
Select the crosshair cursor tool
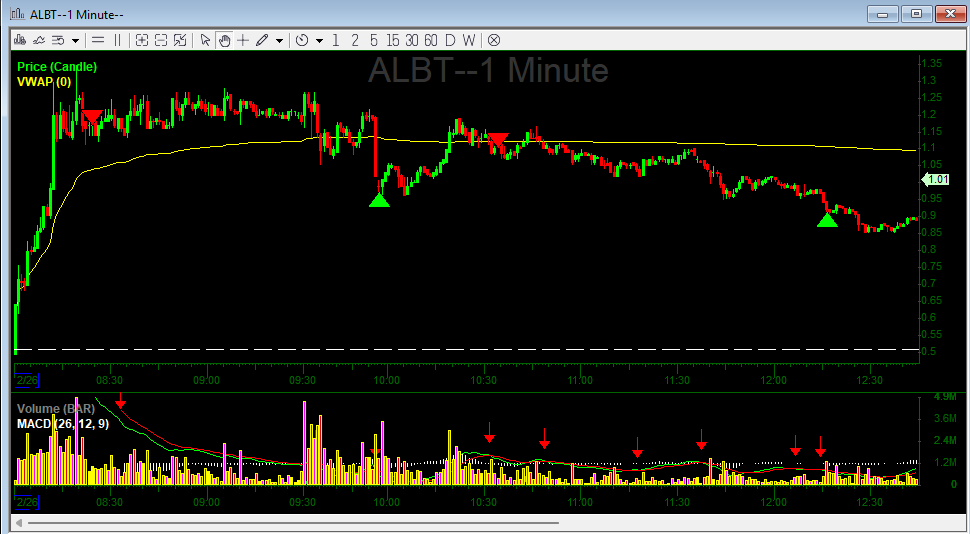243,40
